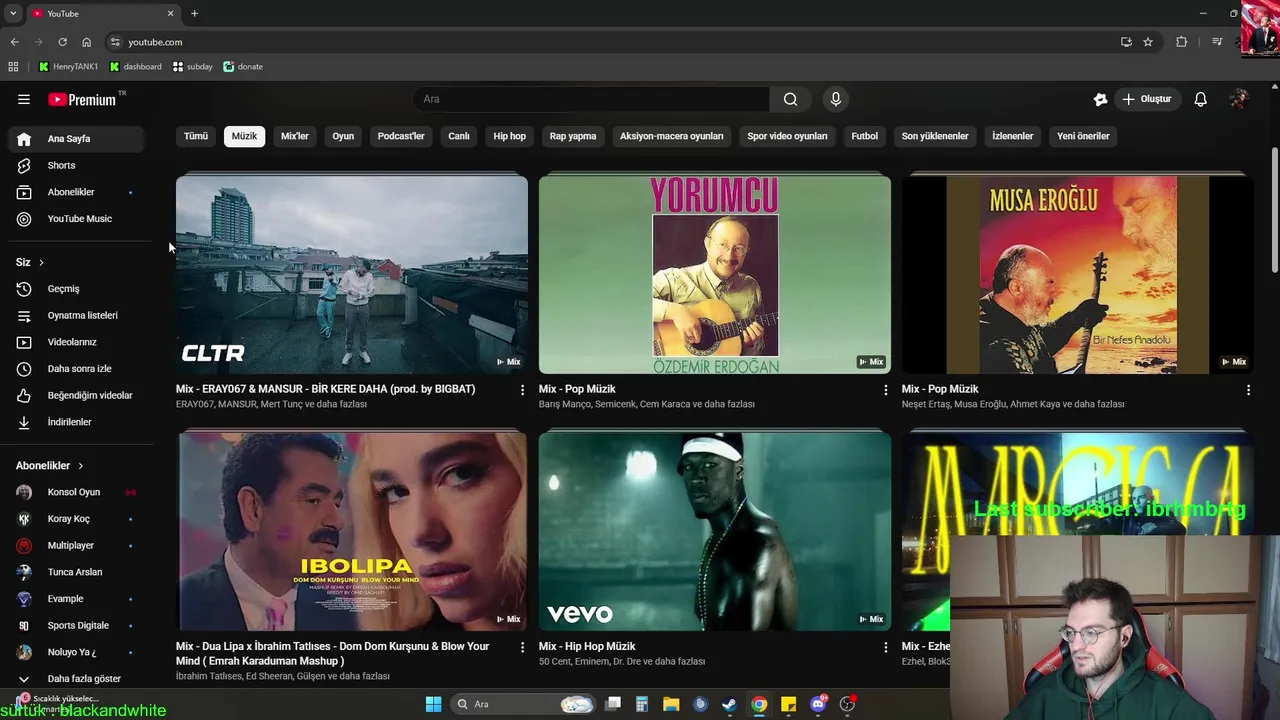Open Steam from the taskbar
The width and height of the screenshot is (1280, 720).
(x=729, y=704)
